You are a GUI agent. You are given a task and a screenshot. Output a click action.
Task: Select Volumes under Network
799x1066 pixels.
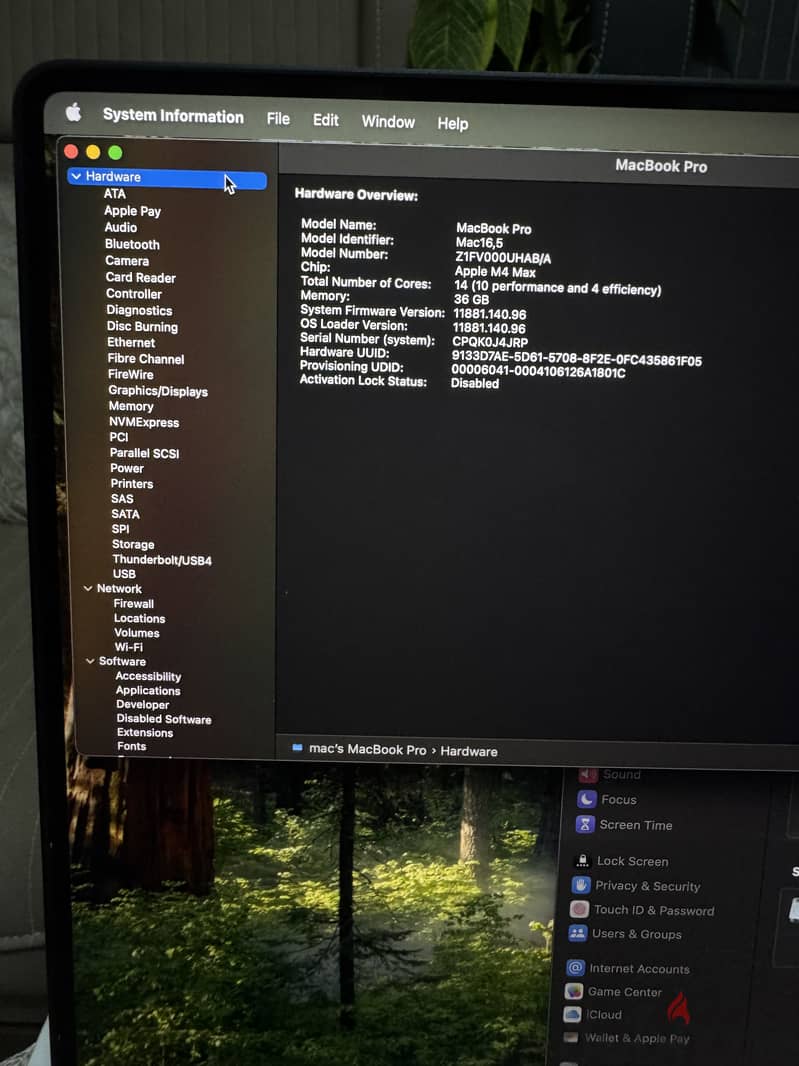[x=137, y=633]
